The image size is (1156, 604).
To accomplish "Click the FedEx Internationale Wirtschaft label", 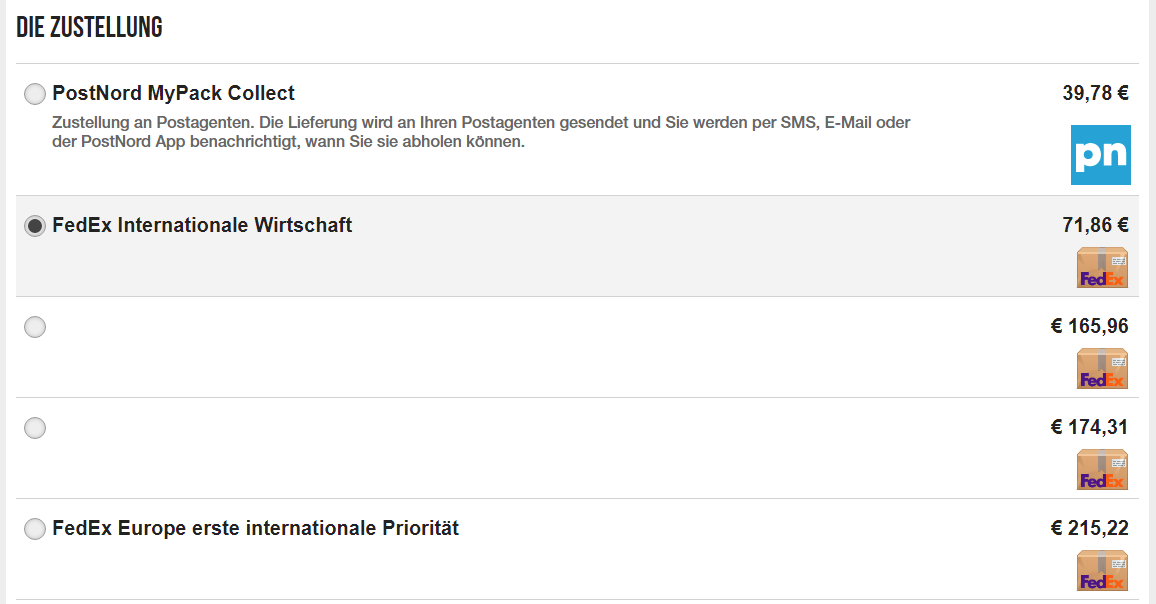I will [x=202, y=225].
